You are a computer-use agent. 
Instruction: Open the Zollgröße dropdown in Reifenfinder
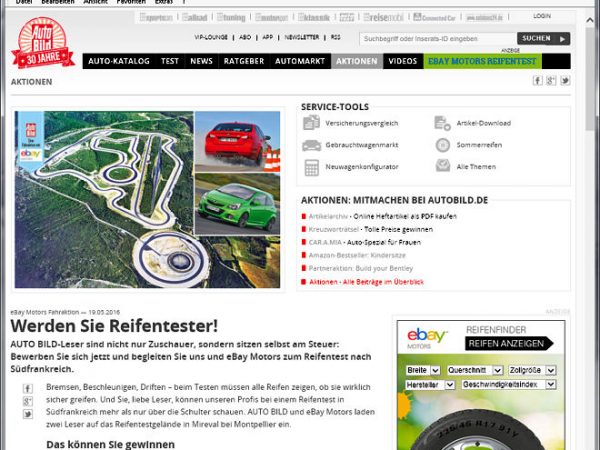(x=532, y=370)
